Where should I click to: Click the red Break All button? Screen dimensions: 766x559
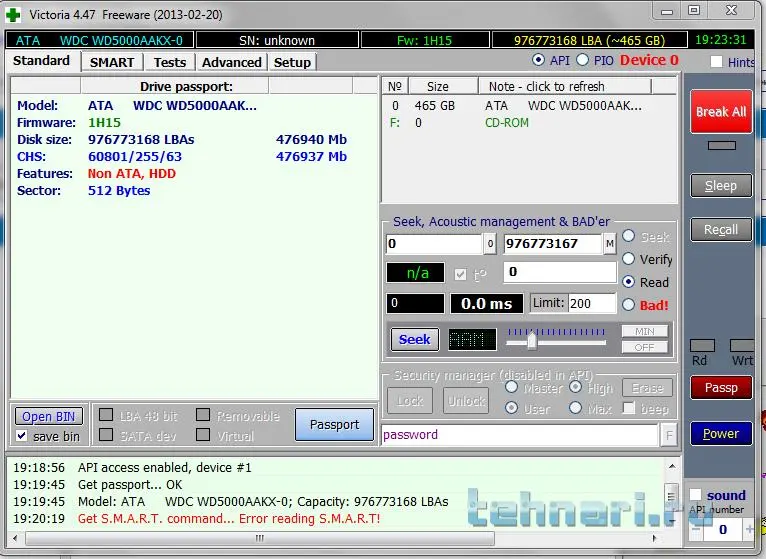(x=721, y=112)
